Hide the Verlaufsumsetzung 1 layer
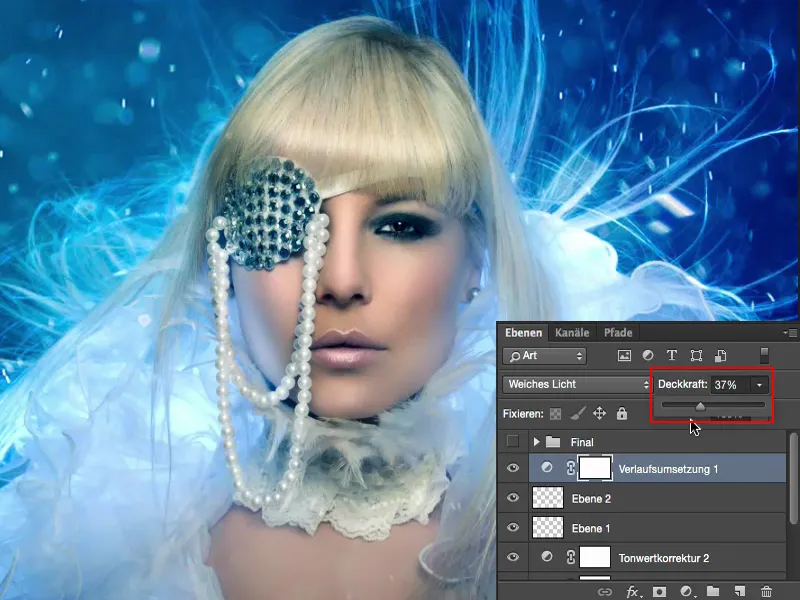 pyautogui.click(x=513, y=468)
